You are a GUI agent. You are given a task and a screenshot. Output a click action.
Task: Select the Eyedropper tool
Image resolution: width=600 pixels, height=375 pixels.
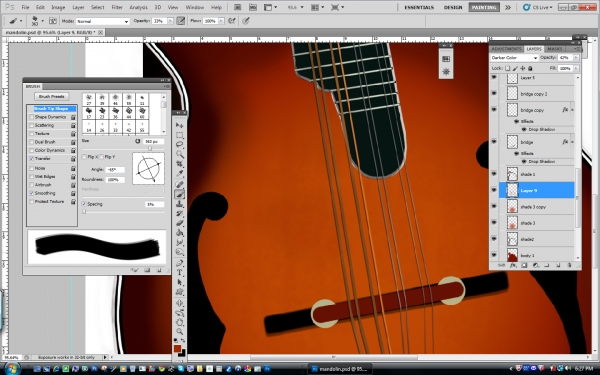coord(179,173)
